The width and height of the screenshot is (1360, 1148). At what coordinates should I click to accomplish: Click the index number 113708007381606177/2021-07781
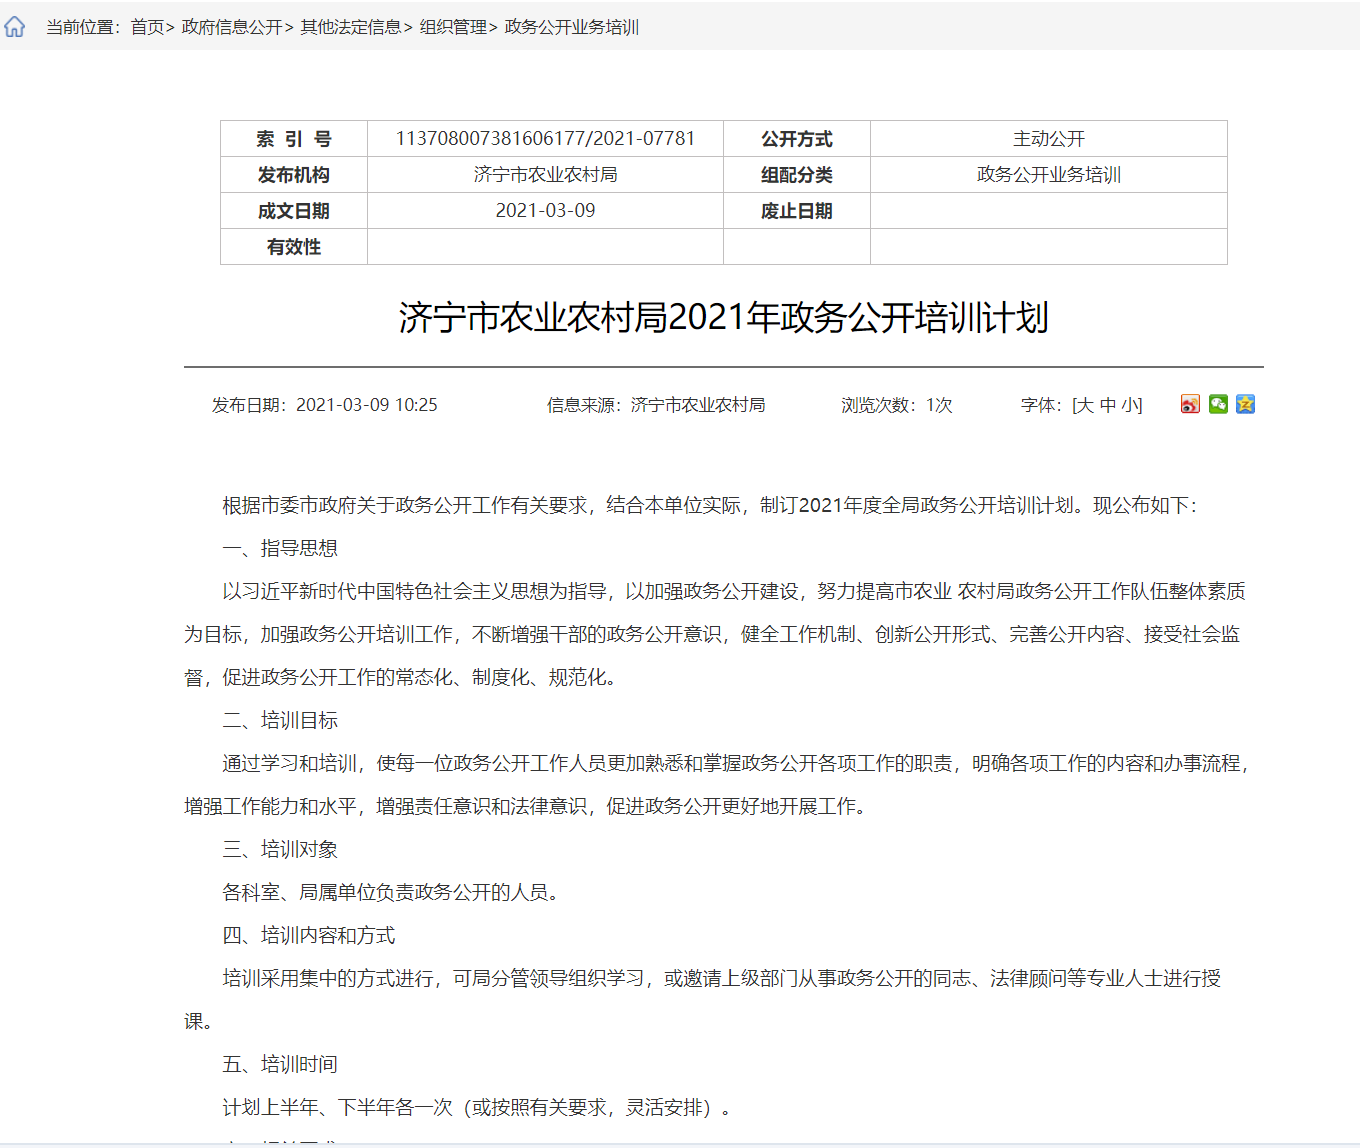545,139
